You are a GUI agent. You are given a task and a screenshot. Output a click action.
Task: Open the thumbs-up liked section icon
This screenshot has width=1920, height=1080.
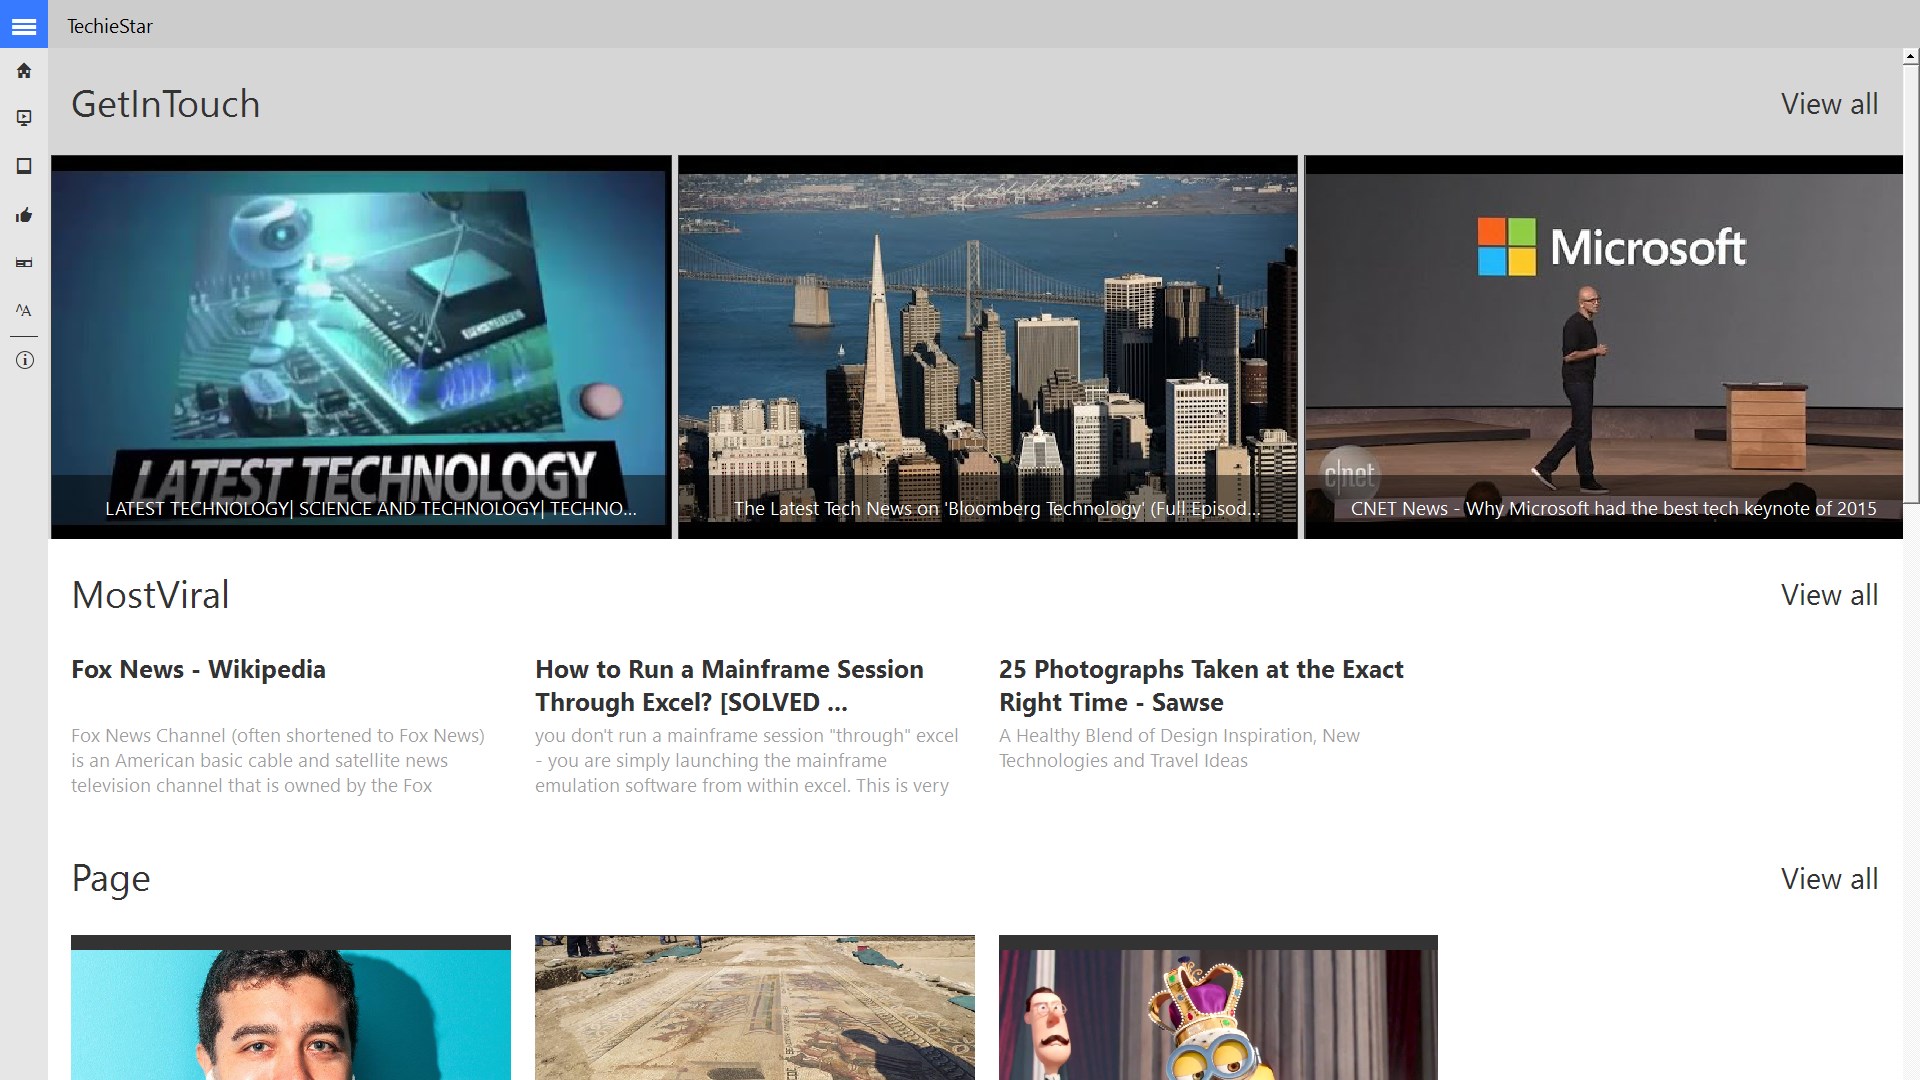pyautogui.click(x=24, y=215)
